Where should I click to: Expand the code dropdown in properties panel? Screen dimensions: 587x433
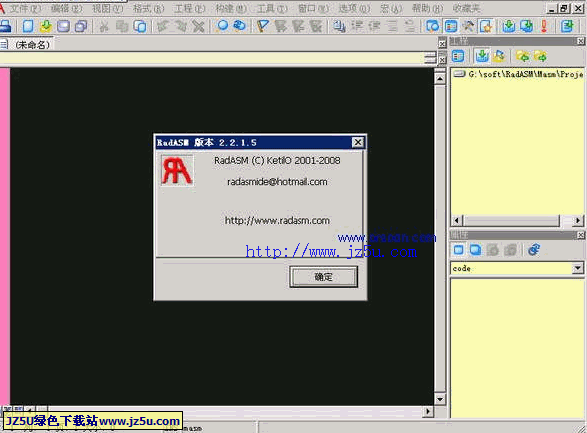point(578,268)
